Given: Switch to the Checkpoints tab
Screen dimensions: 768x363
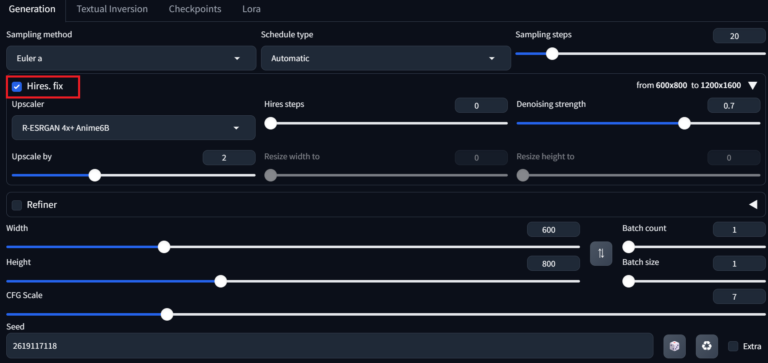Looking at the screenshot, I should tap(195, 9).
